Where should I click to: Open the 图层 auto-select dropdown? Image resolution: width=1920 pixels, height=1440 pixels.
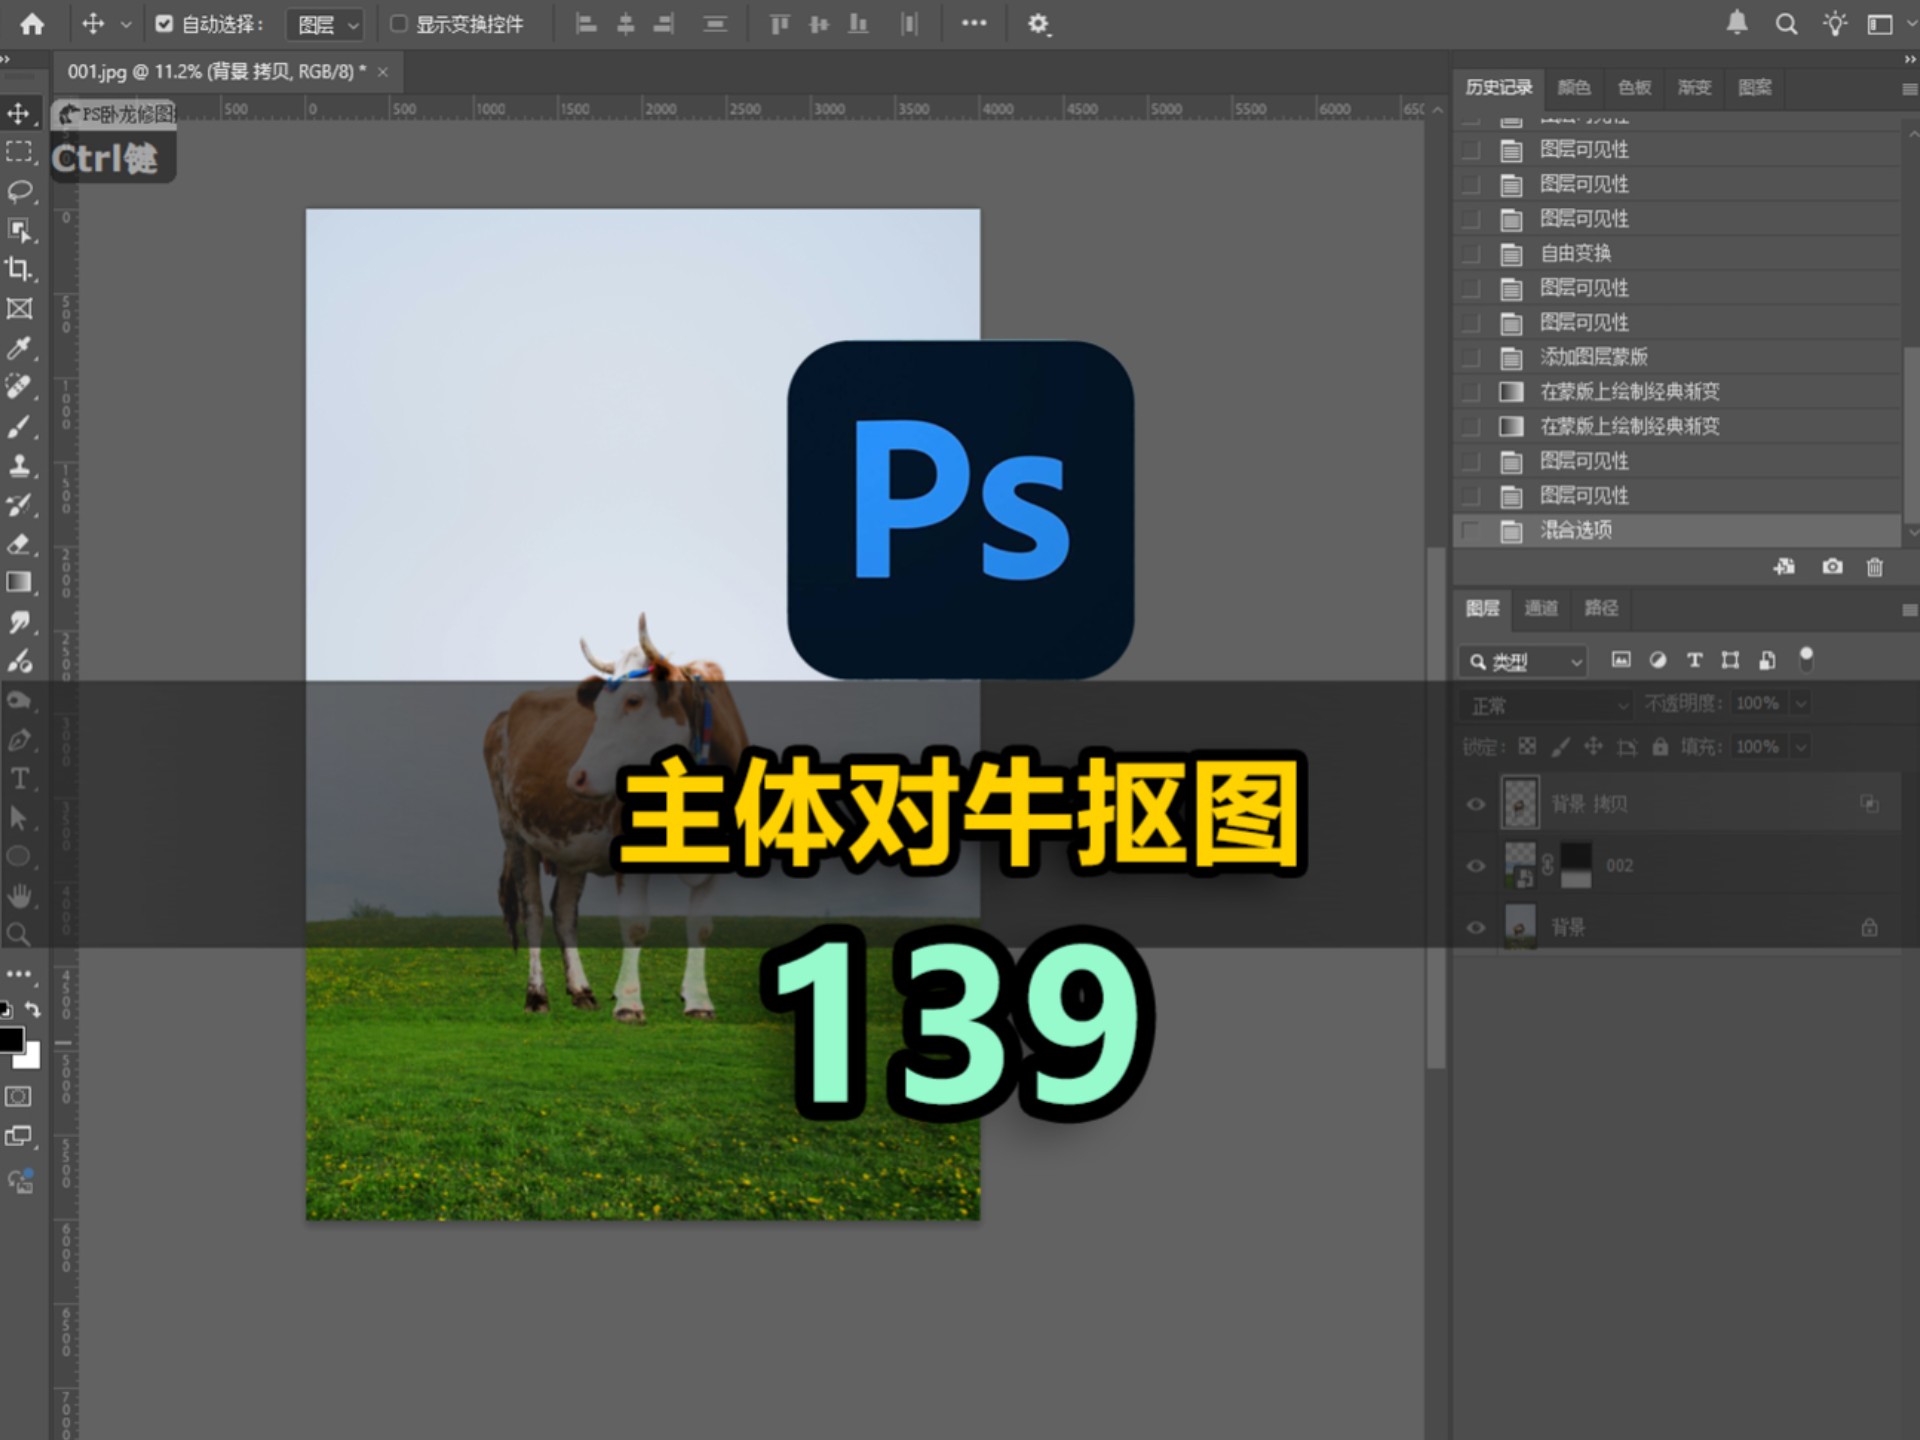click(325, 24)
